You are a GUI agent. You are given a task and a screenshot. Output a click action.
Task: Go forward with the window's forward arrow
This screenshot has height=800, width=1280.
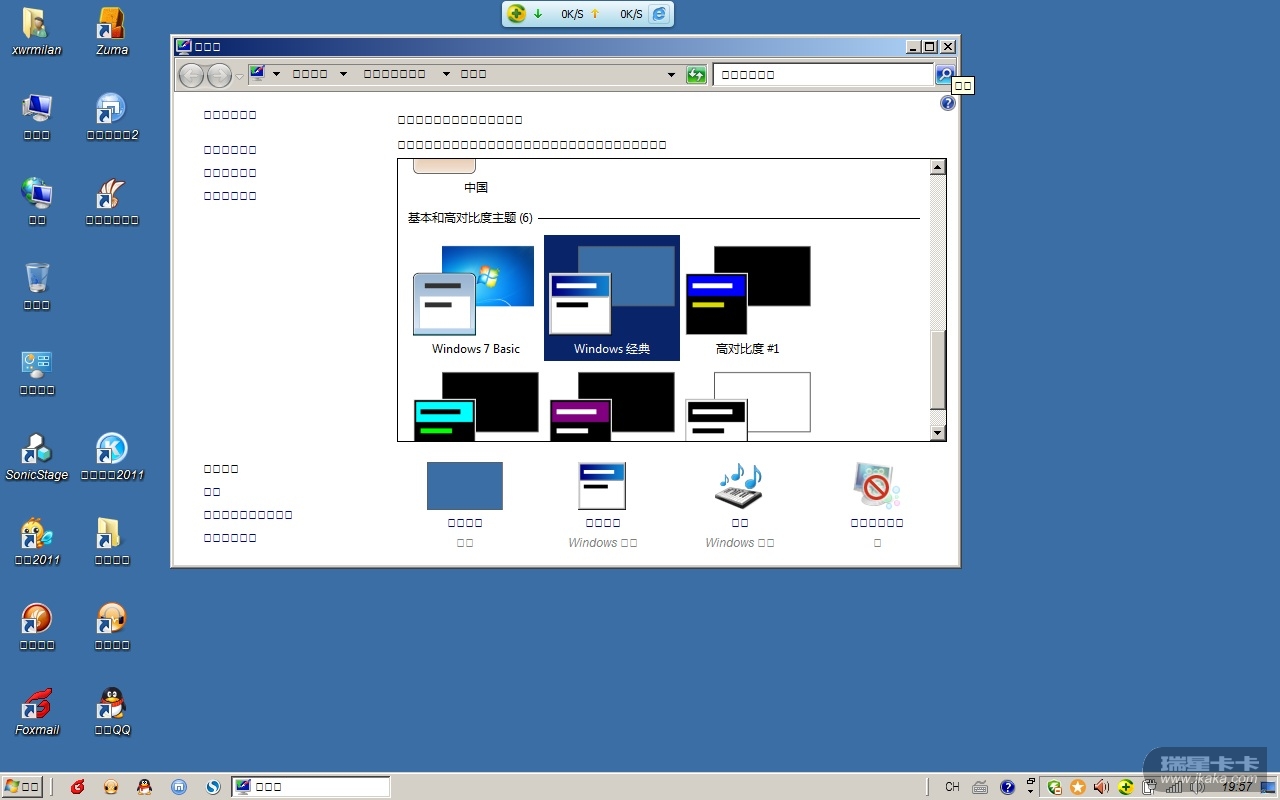[219, 75]
